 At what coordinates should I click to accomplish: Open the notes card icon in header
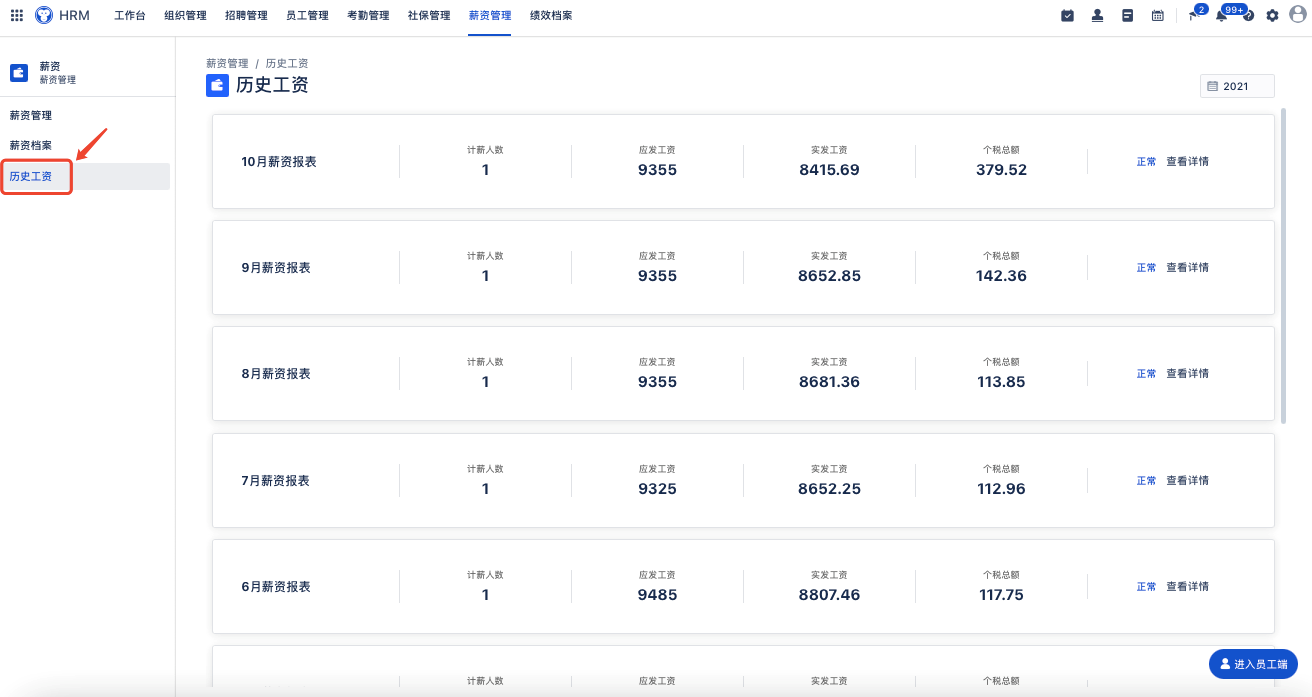click(1127, 15)
